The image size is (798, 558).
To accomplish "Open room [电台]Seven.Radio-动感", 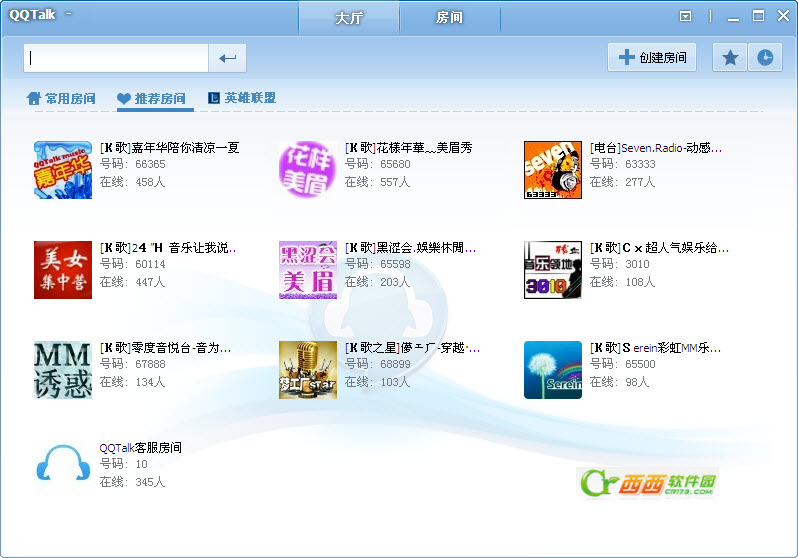I will coord(656,148).
